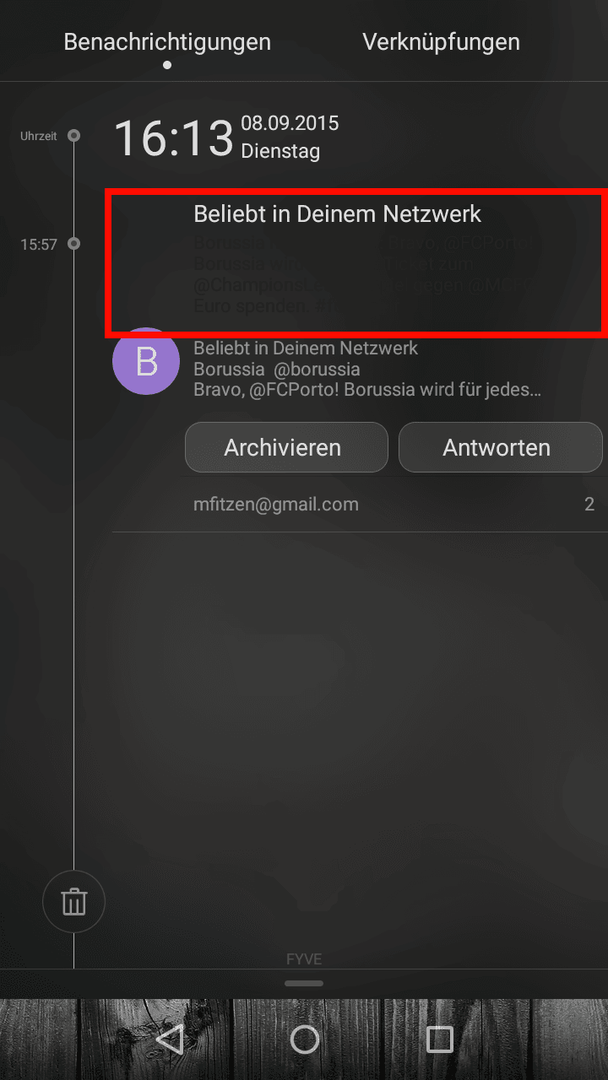Image resolution: width=608 pixels, height=1080 pixels.
Task: Tap the Android home circle icon
Action: click(304, 1039)
